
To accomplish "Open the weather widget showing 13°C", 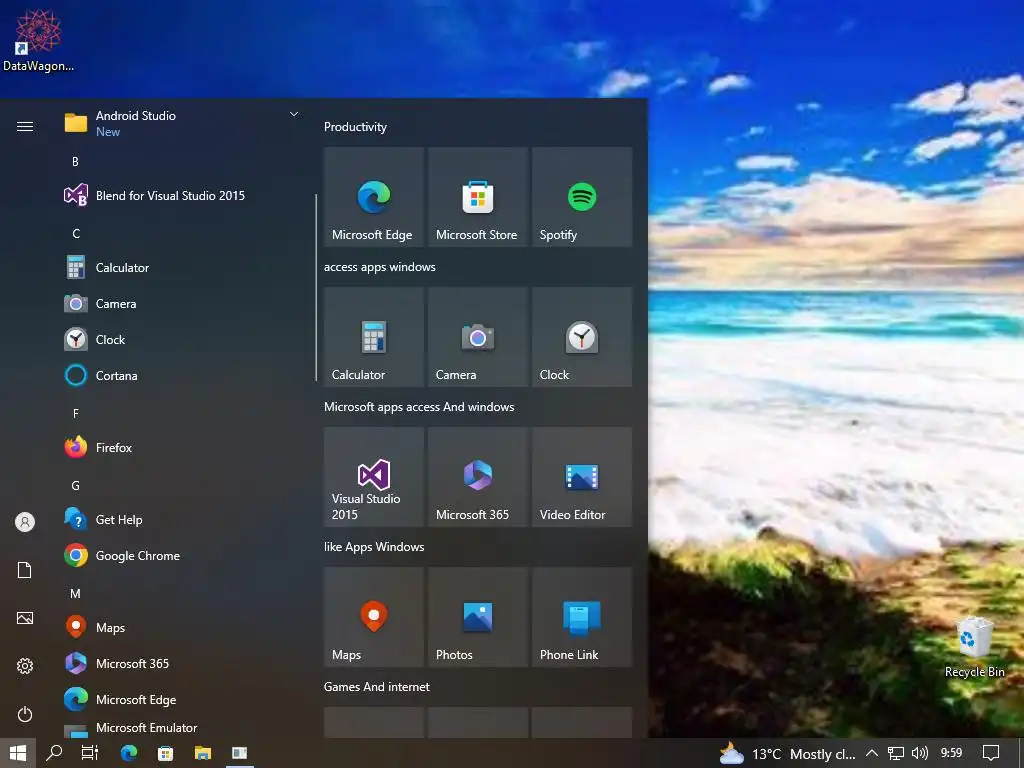I will 787,754.
